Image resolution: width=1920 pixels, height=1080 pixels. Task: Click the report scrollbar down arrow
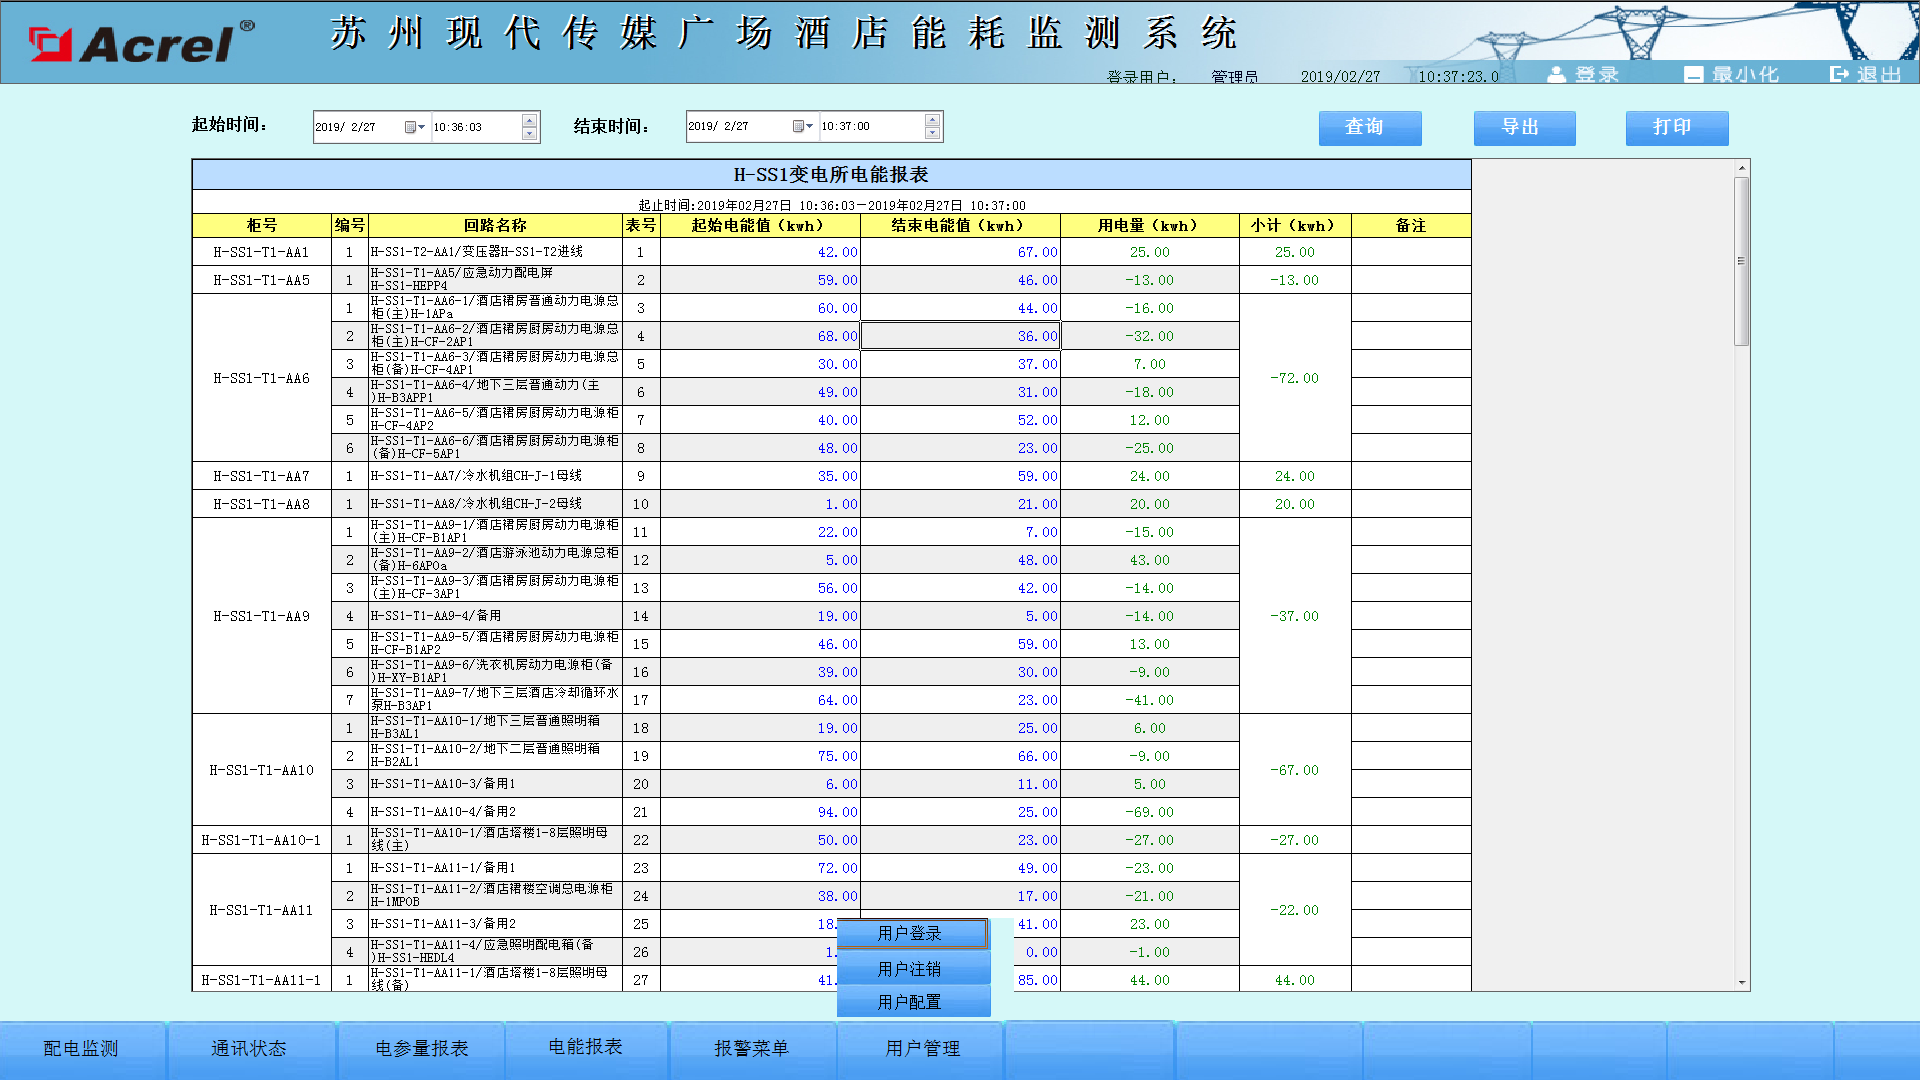(1742, 983)
